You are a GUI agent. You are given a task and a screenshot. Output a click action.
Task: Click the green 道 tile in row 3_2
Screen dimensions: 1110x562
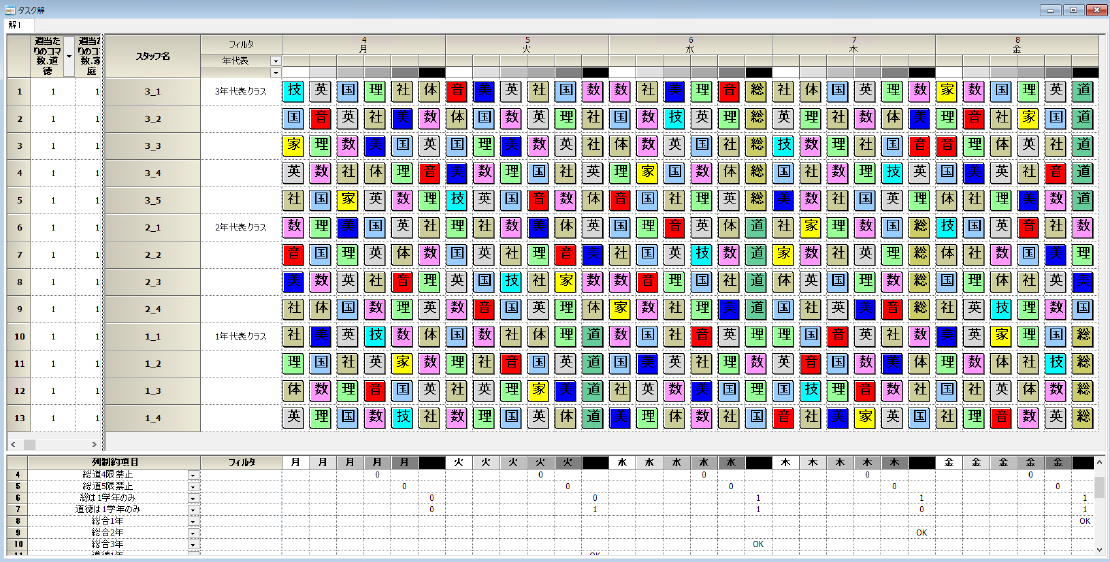click(1083, 118)
